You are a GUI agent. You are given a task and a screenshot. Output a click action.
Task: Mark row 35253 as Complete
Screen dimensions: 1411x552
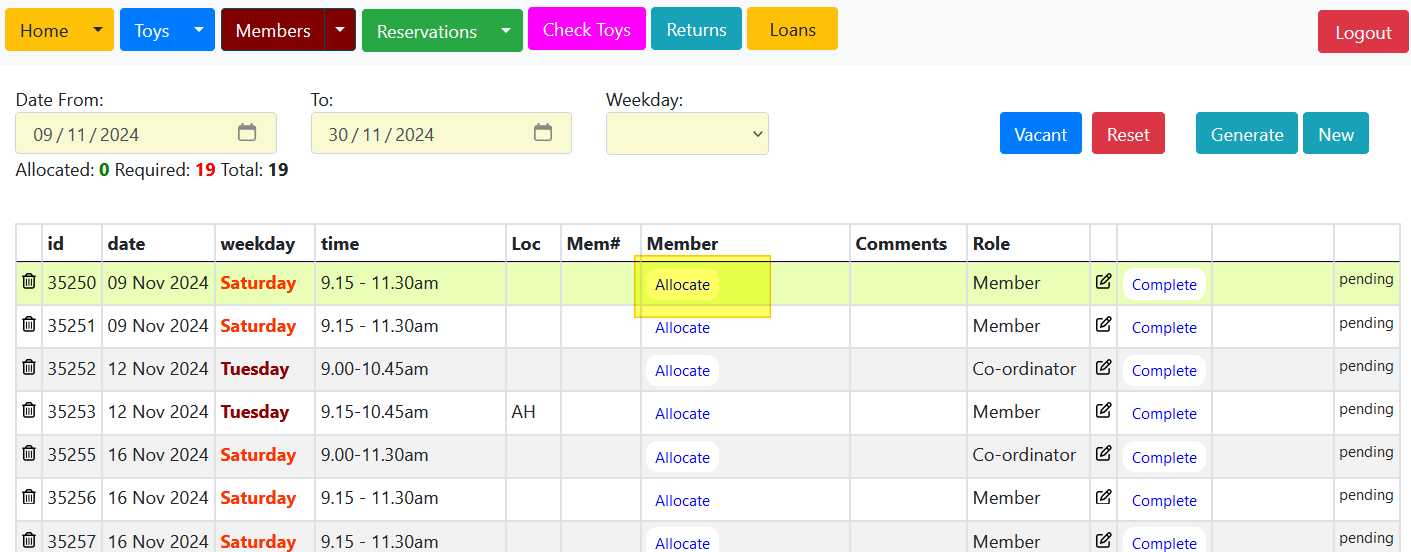(x=1164, y=414)
